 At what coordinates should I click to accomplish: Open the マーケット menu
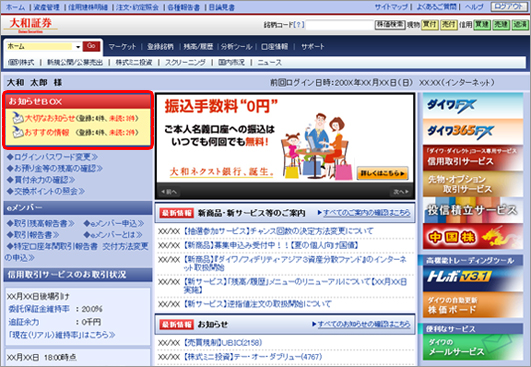pos(122,46)
